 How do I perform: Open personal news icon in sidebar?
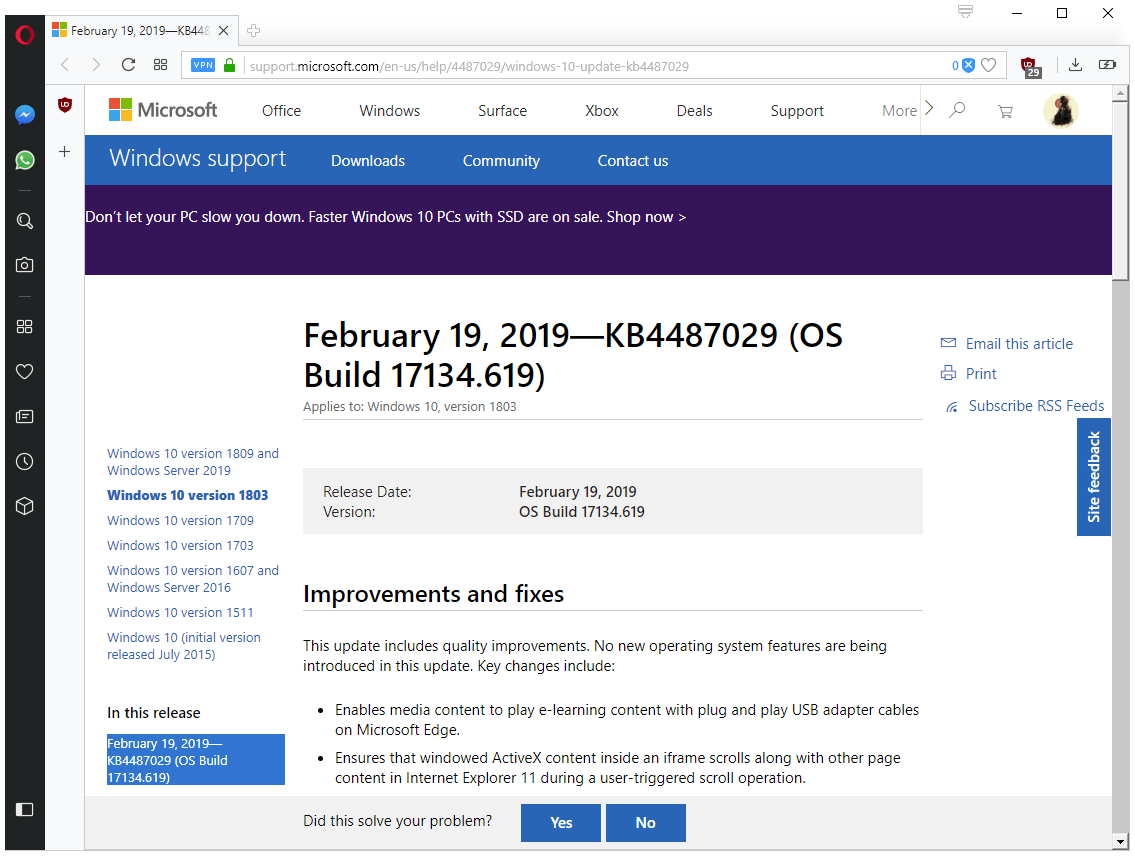(25, 416)
